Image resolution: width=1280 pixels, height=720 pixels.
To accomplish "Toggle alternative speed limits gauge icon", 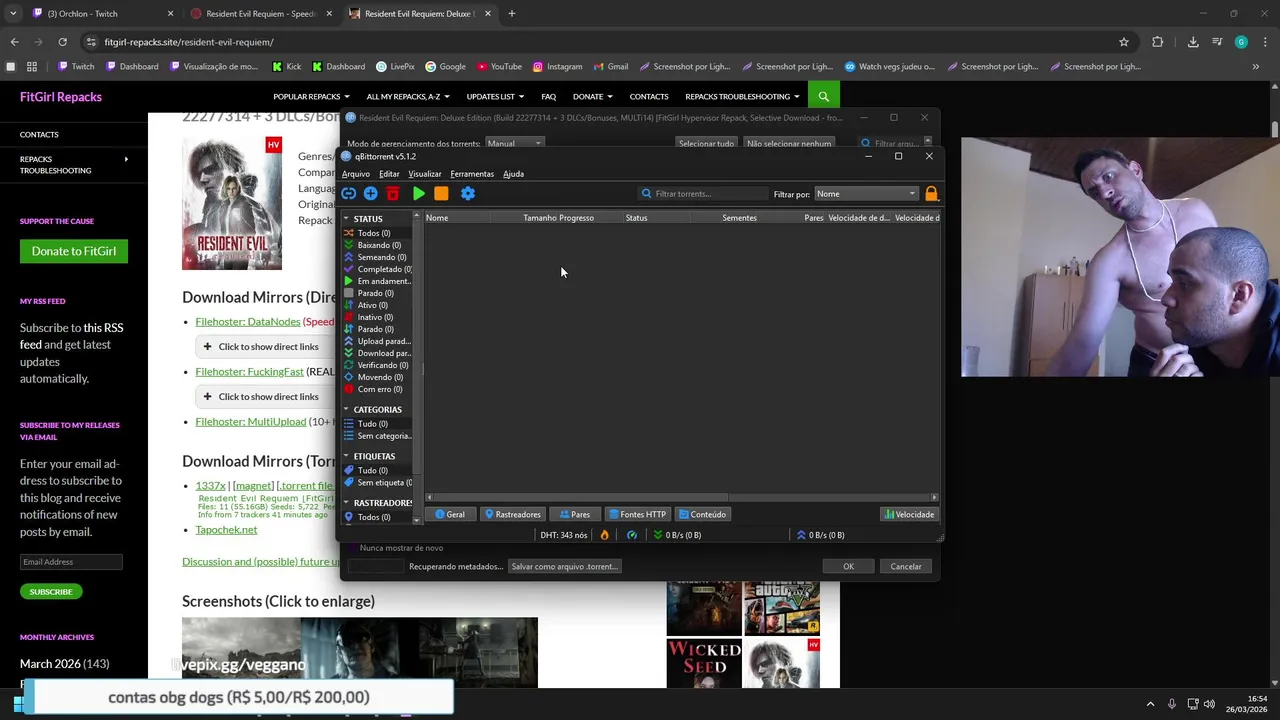I will (631, 535).
